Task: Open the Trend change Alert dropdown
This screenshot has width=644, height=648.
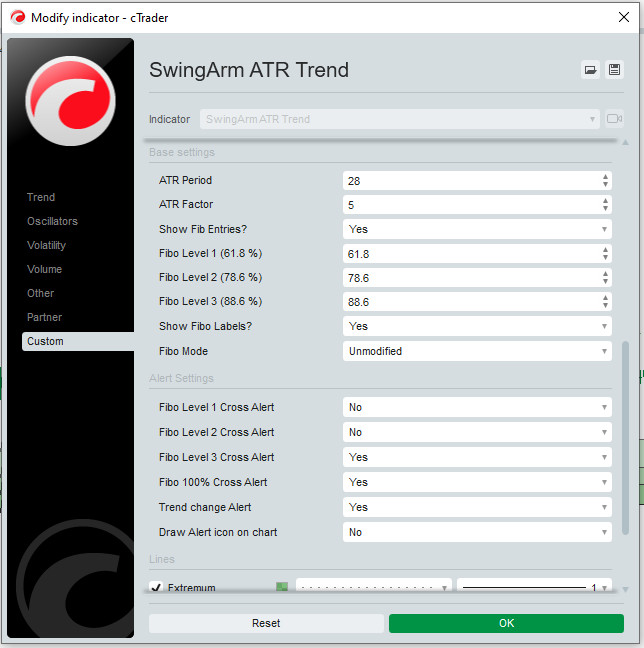Action: (x=477, y=507)
